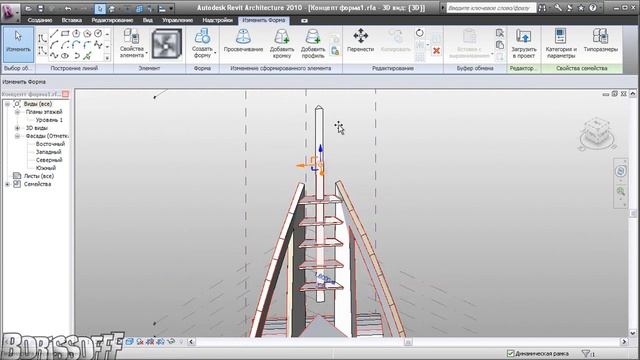Open the Надстройки ribbon tab
The image size is (640, 360).
218,20
